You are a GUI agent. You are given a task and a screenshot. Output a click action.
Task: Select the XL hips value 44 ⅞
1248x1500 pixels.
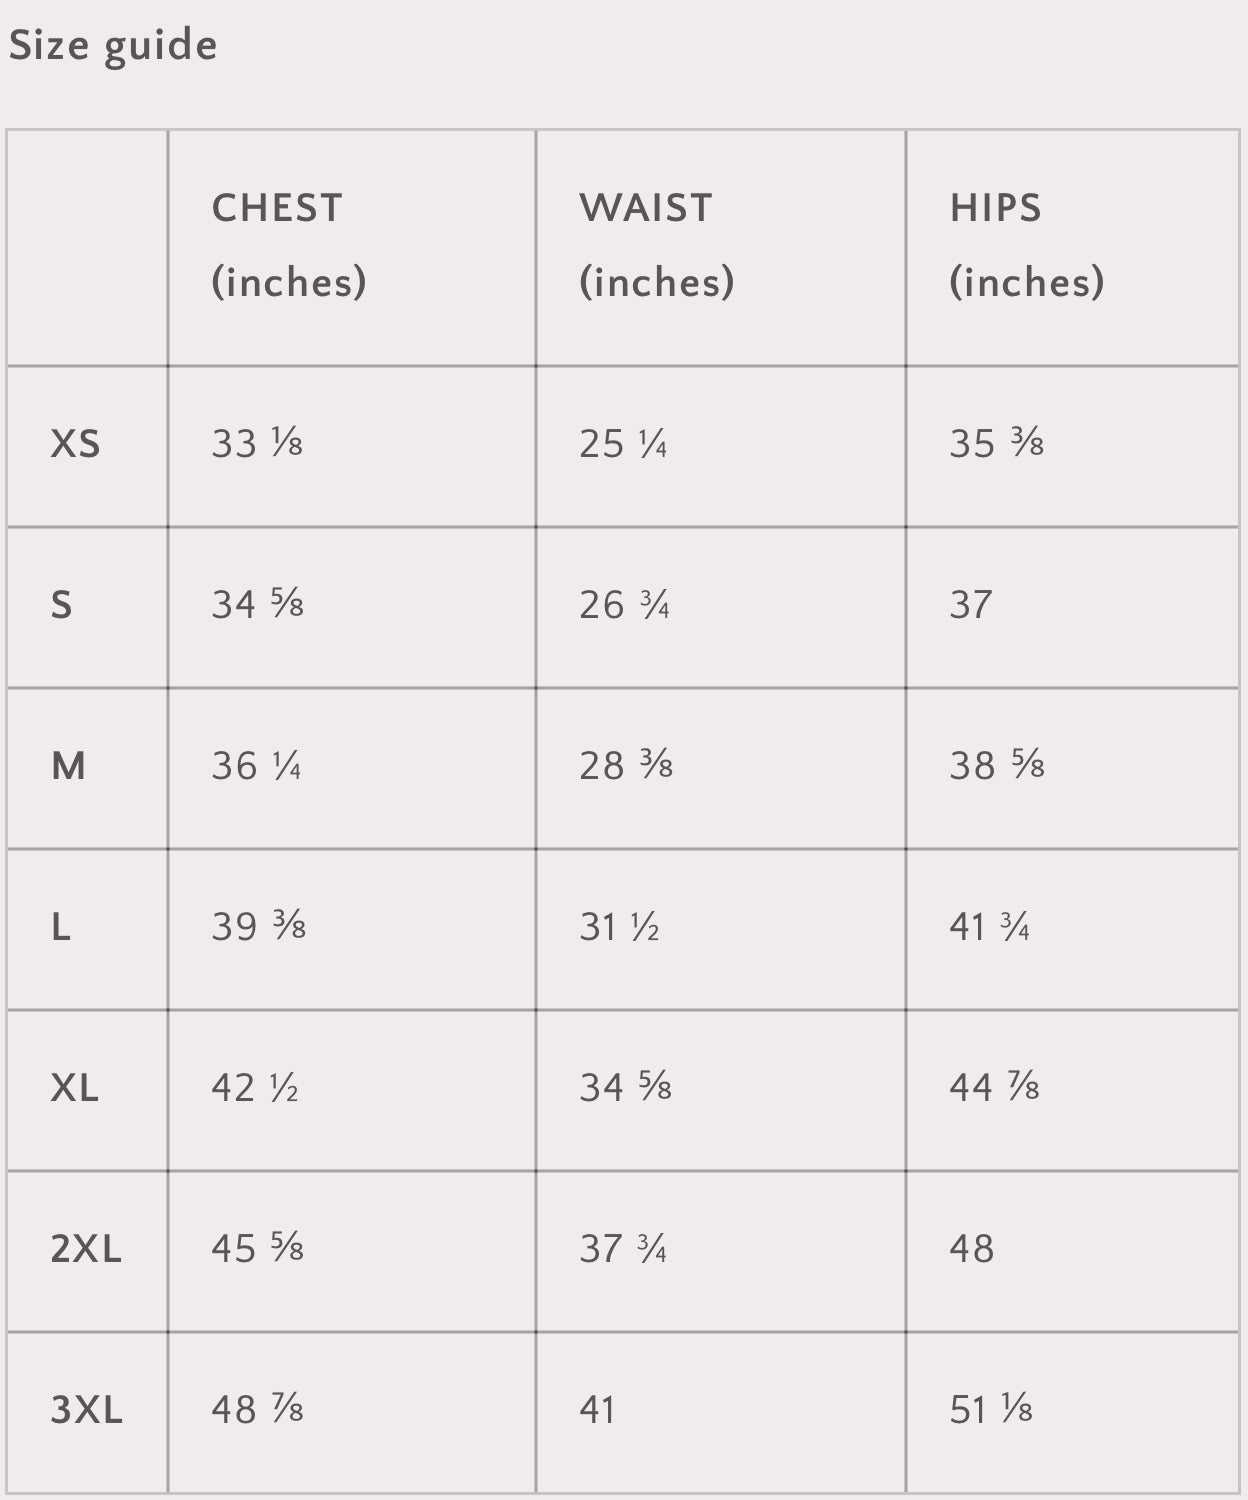[x=995, y=1088]
